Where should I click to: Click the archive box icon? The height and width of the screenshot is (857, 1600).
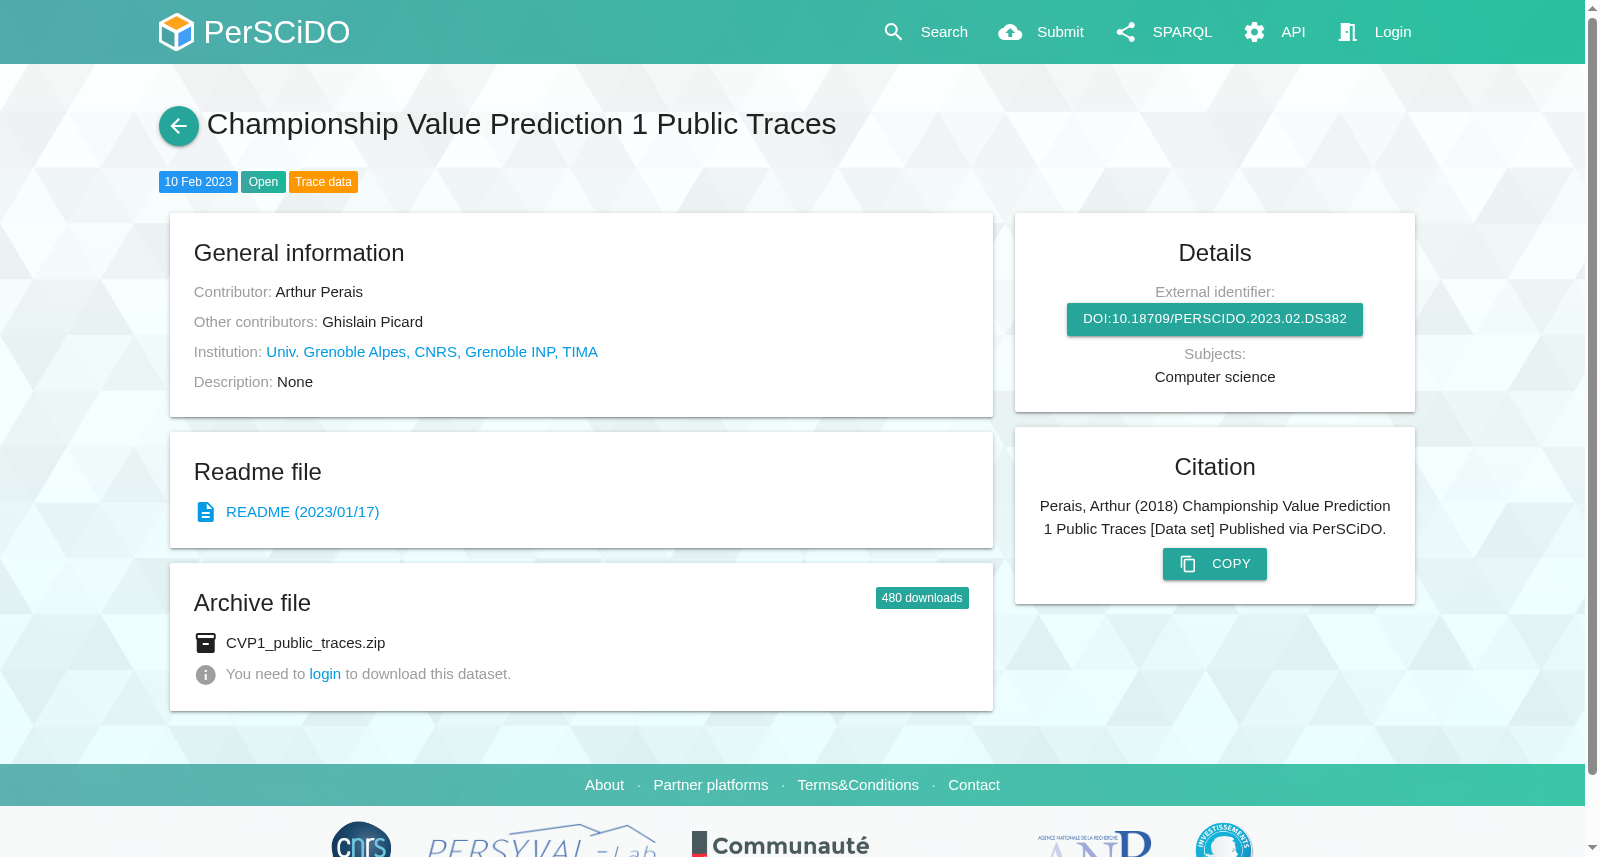206,643
